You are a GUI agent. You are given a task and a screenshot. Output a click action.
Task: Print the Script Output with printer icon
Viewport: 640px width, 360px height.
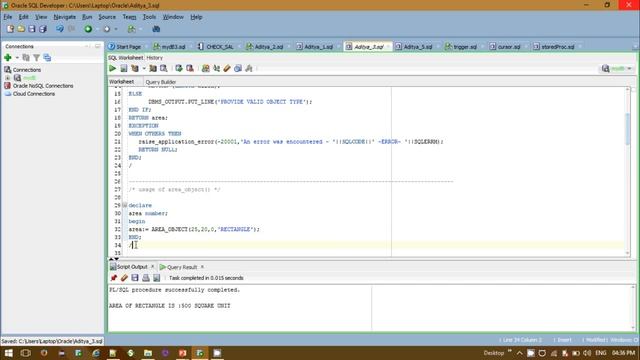146,278
